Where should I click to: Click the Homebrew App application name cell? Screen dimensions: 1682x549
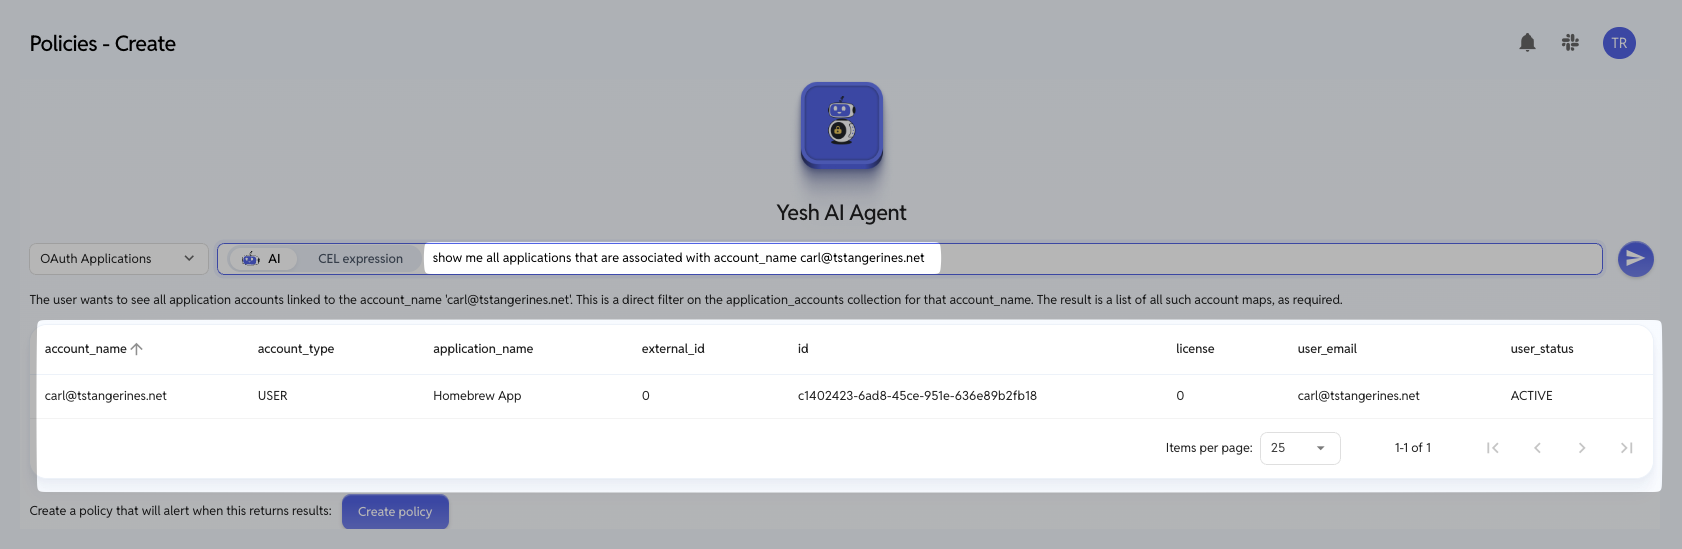477,396
